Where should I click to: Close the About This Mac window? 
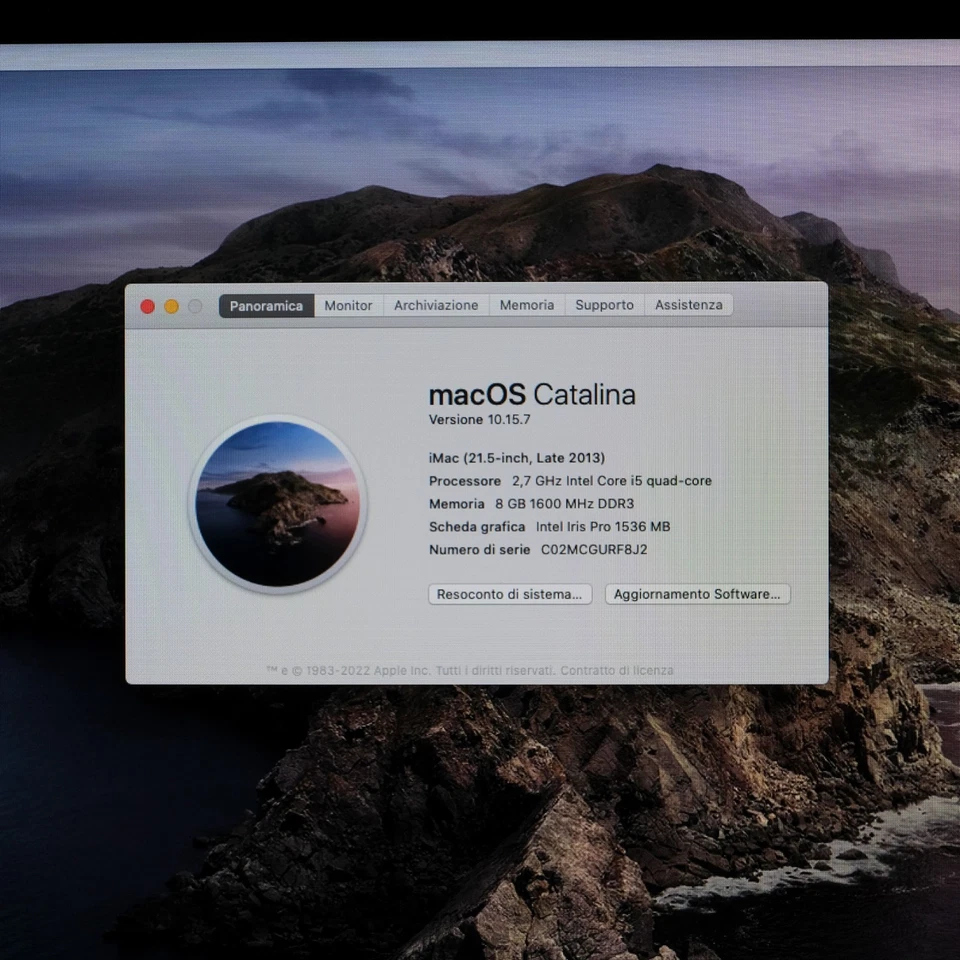[x=145, y=306]
